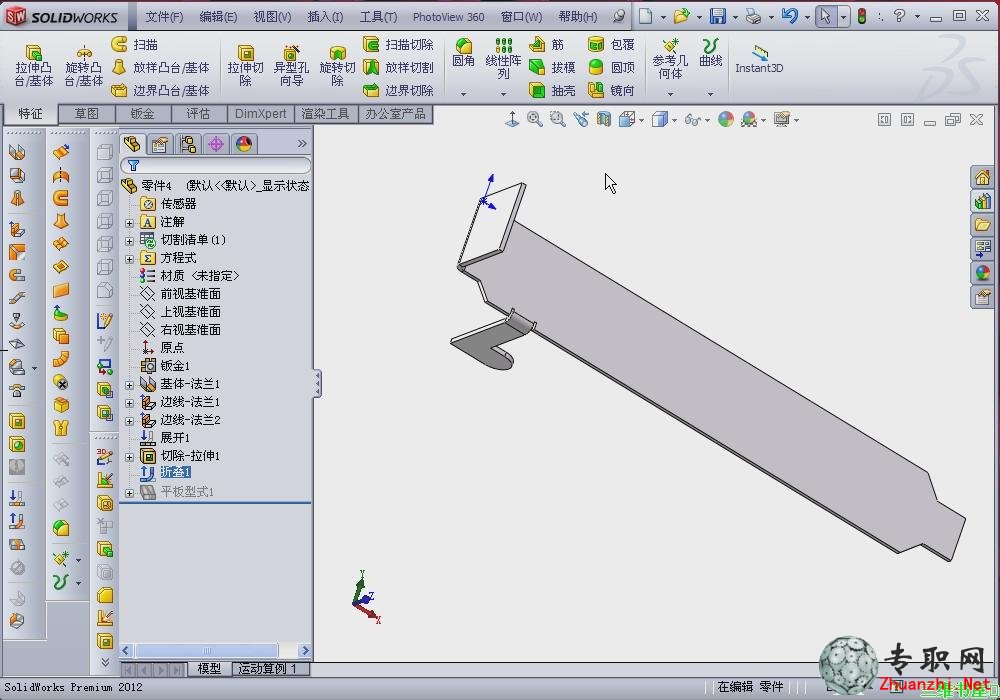
Task: Open a file using the folder icon
Action: pos(682,16)
